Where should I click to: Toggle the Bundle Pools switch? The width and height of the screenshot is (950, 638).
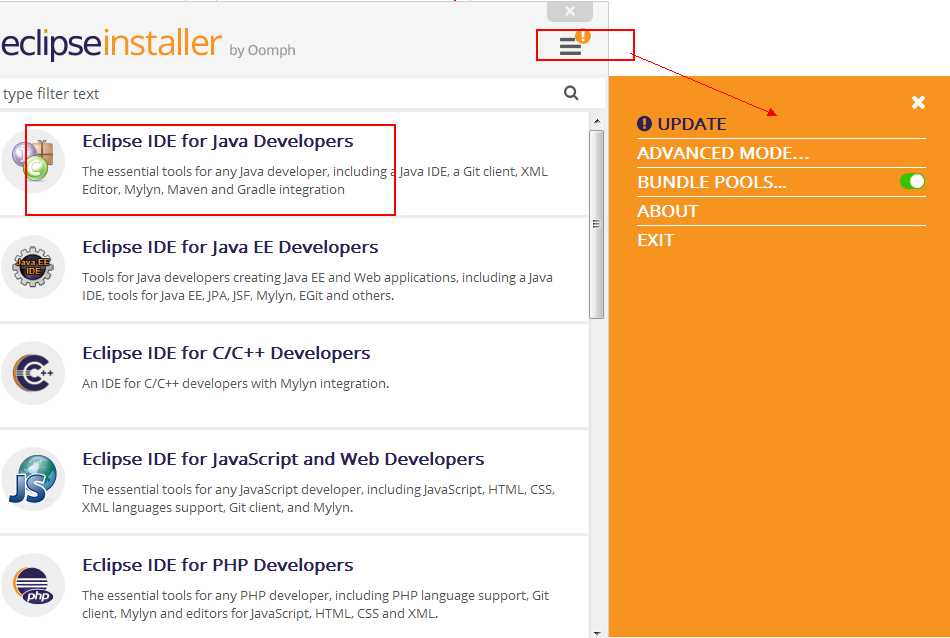pyautogui.click(x=912, y=181)
